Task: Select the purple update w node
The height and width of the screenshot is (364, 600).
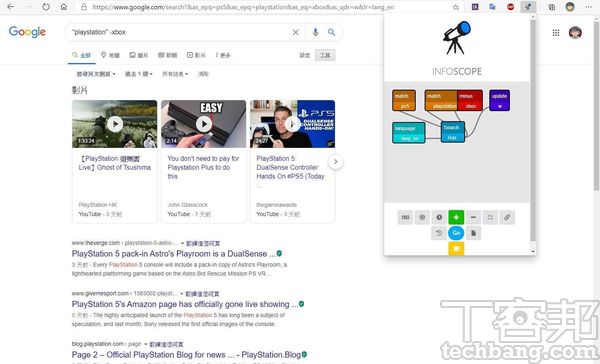Action: (x=499, y=101)
